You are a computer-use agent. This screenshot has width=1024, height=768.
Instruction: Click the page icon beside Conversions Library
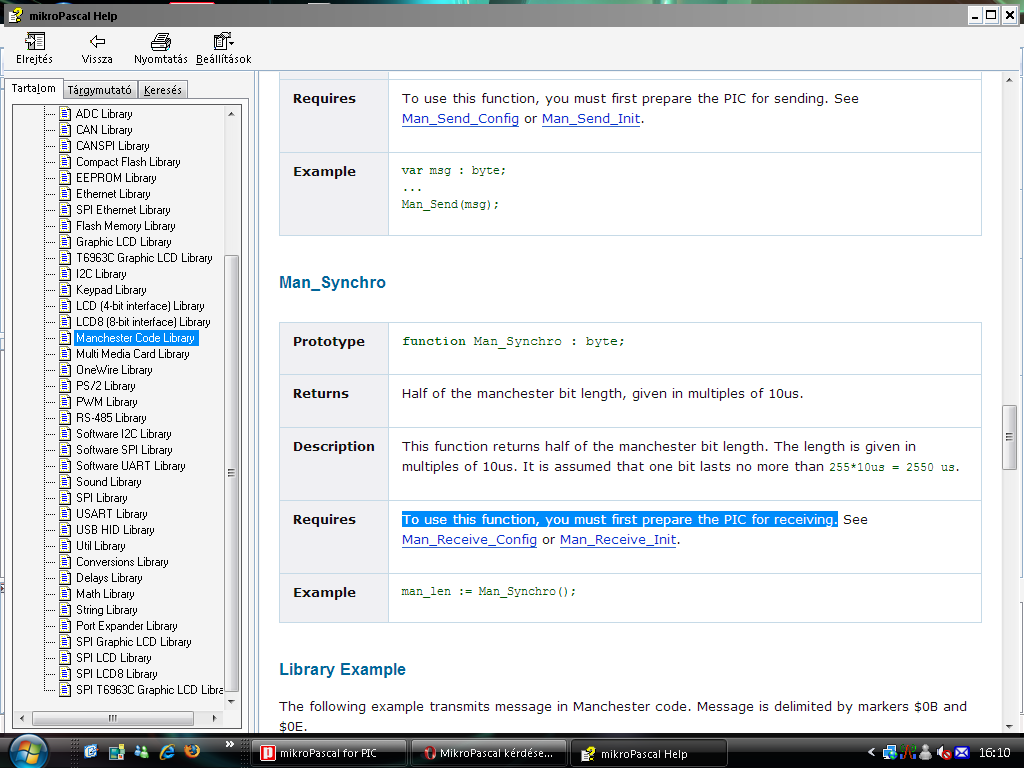tap(65, 562)
